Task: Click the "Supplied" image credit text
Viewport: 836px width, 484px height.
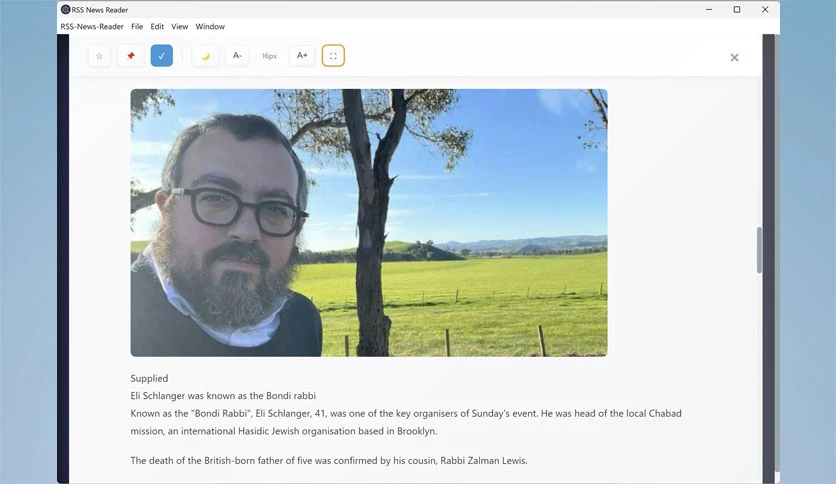Action: point(149,378)
